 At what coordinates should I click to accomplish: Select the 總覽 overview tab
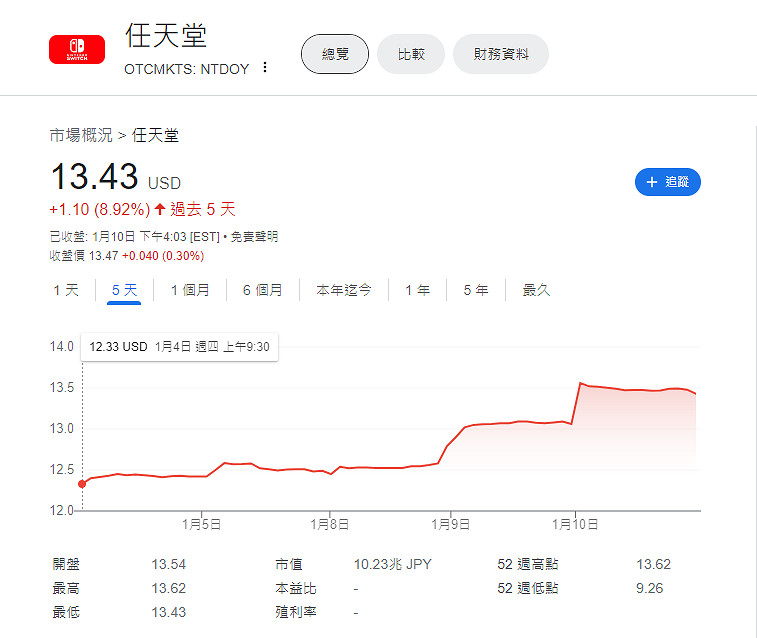click(x=335, y=54)
